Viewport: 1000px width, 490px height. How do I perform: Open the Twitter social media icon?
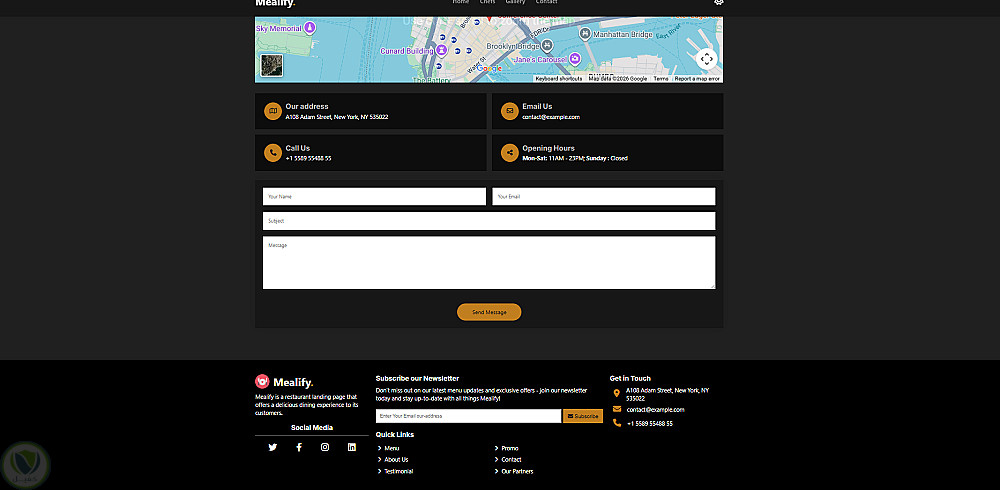point(273,447)
